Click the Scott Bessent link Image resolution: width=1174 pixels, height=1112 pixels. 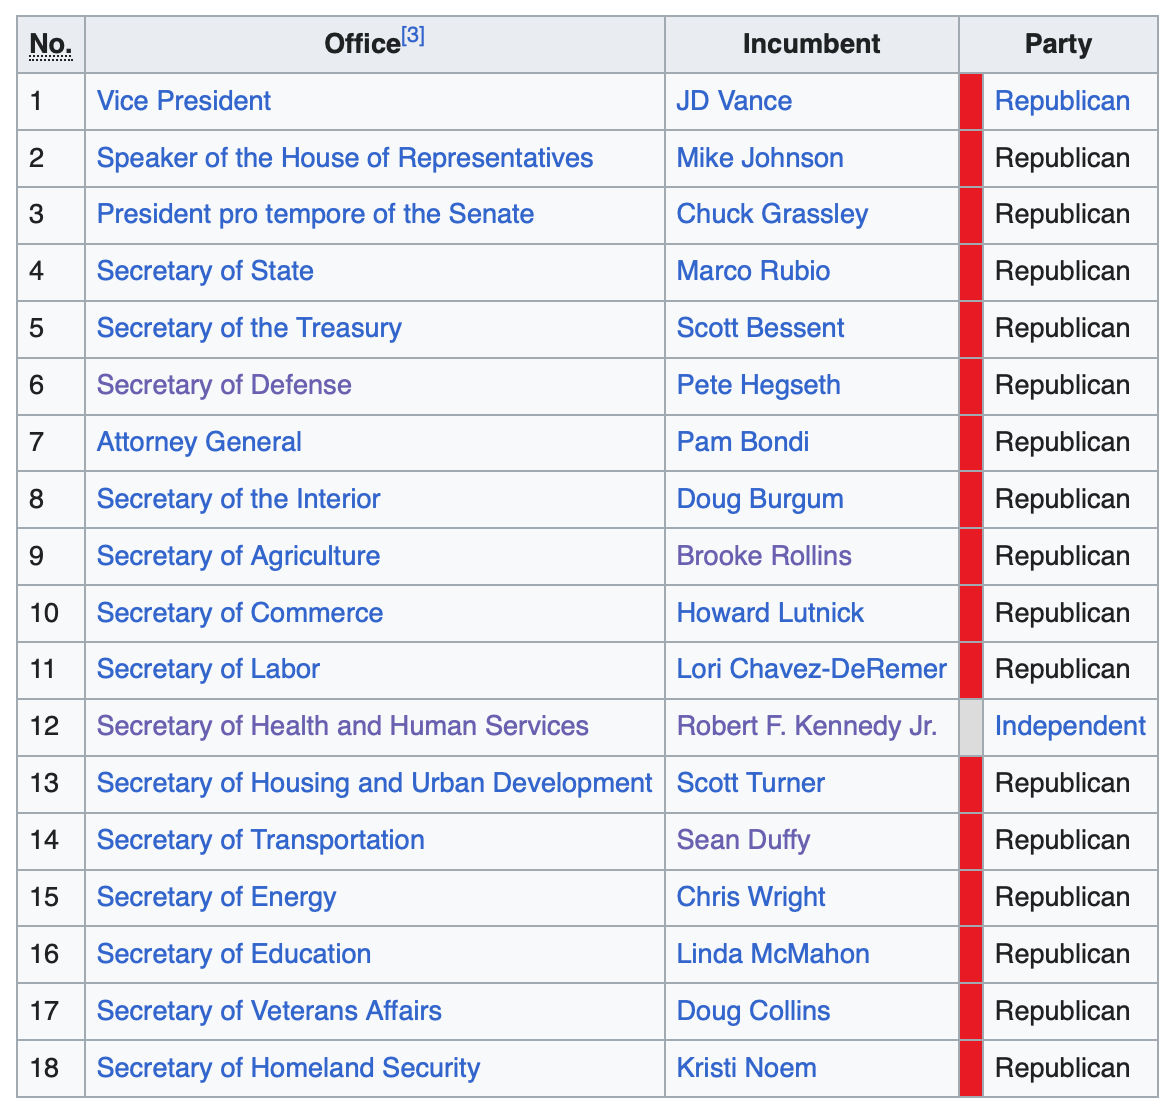[760, 328]
